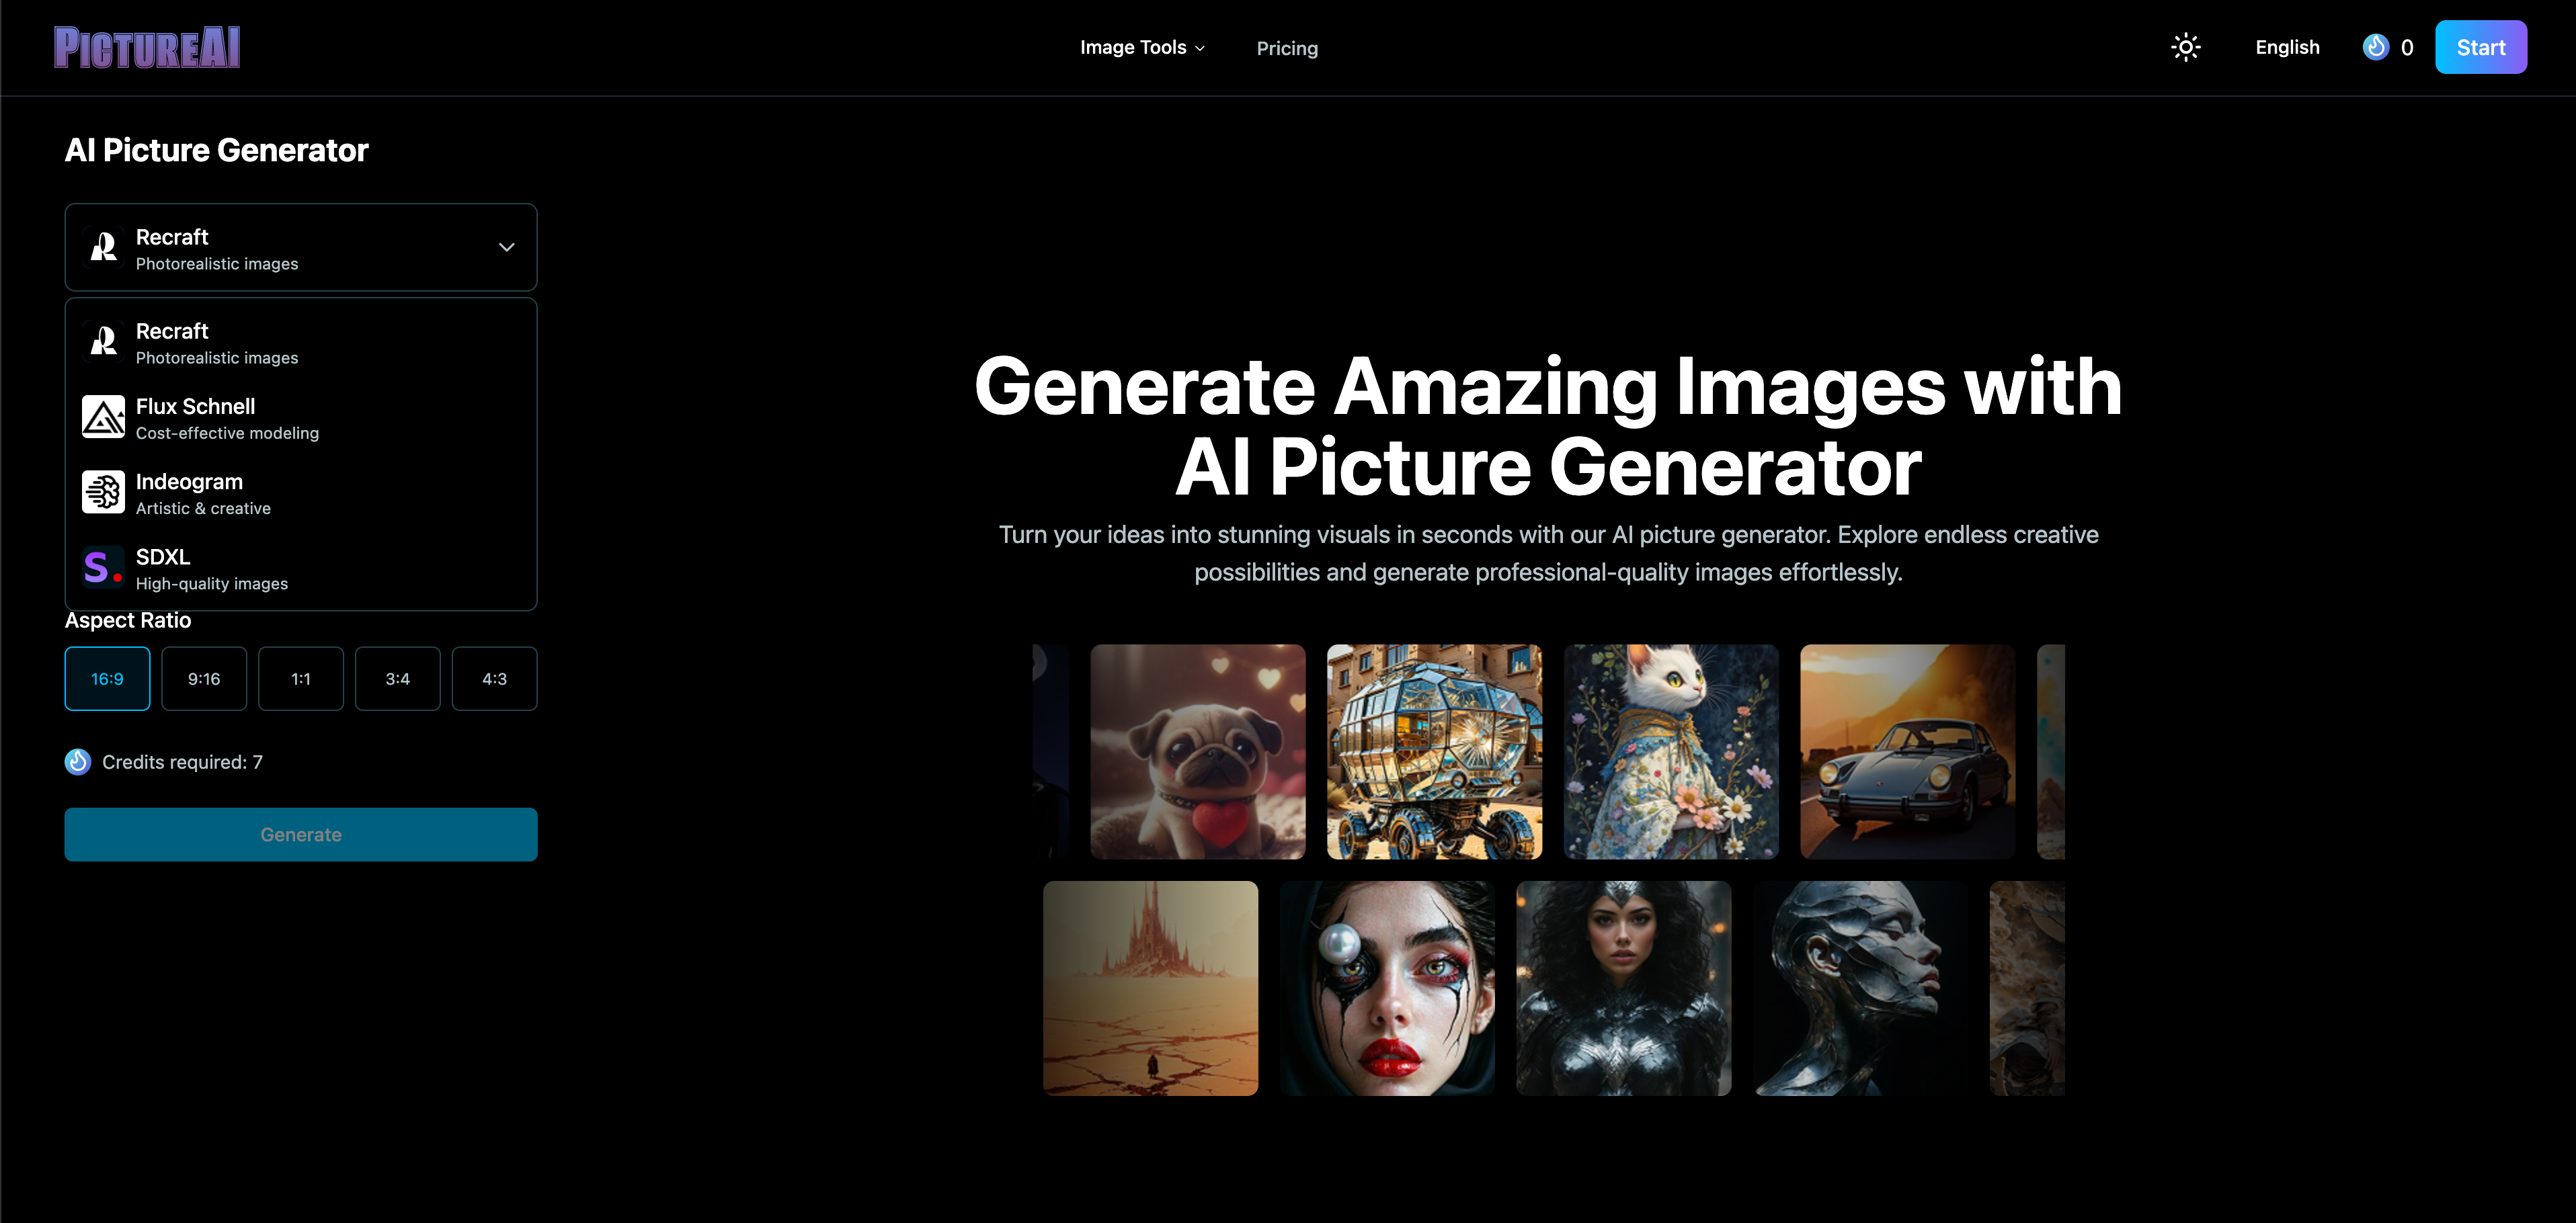Toggle the light theme sun icon

coord(2186,46)
